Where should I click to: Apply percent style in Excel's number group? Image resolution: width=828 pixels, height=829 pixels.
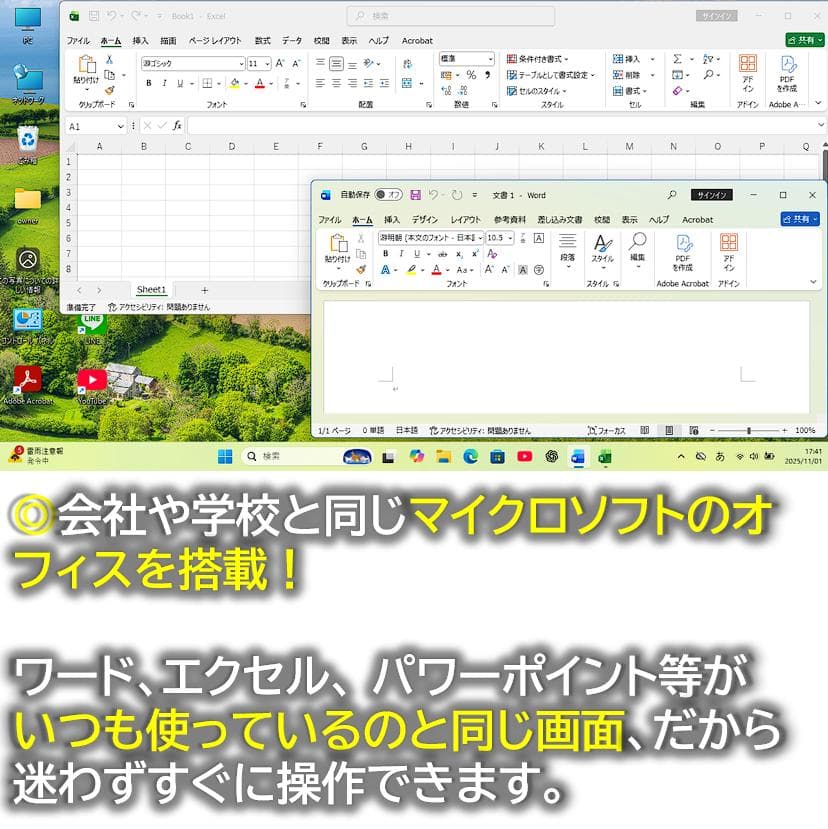471,76
